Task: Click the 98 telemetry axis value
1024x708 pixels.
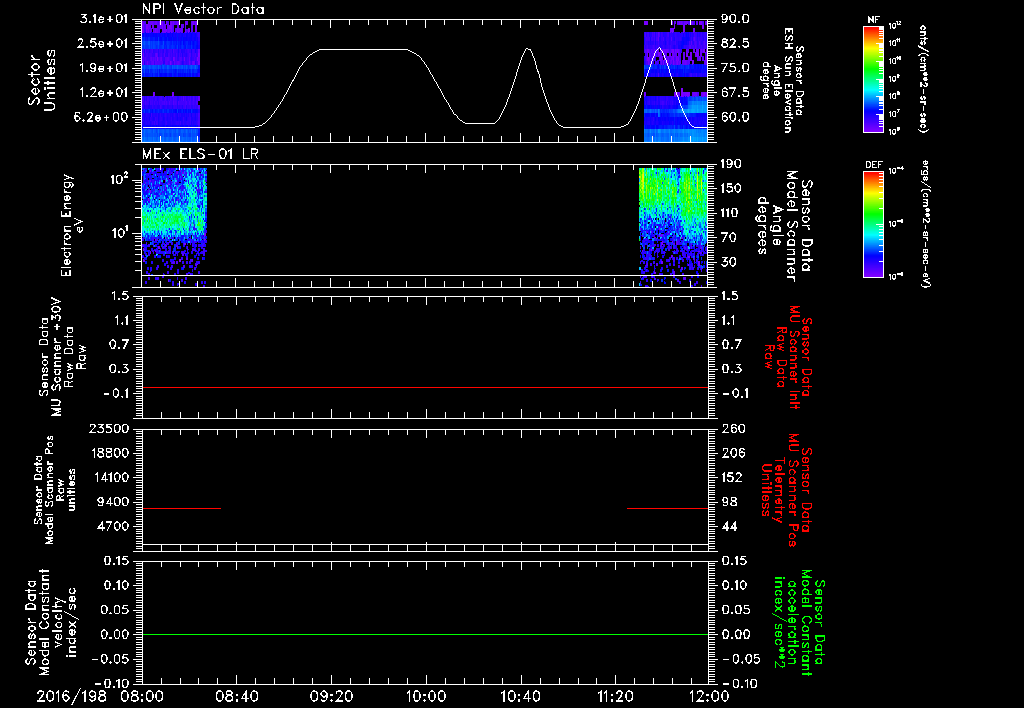Action: click(729, 502)
